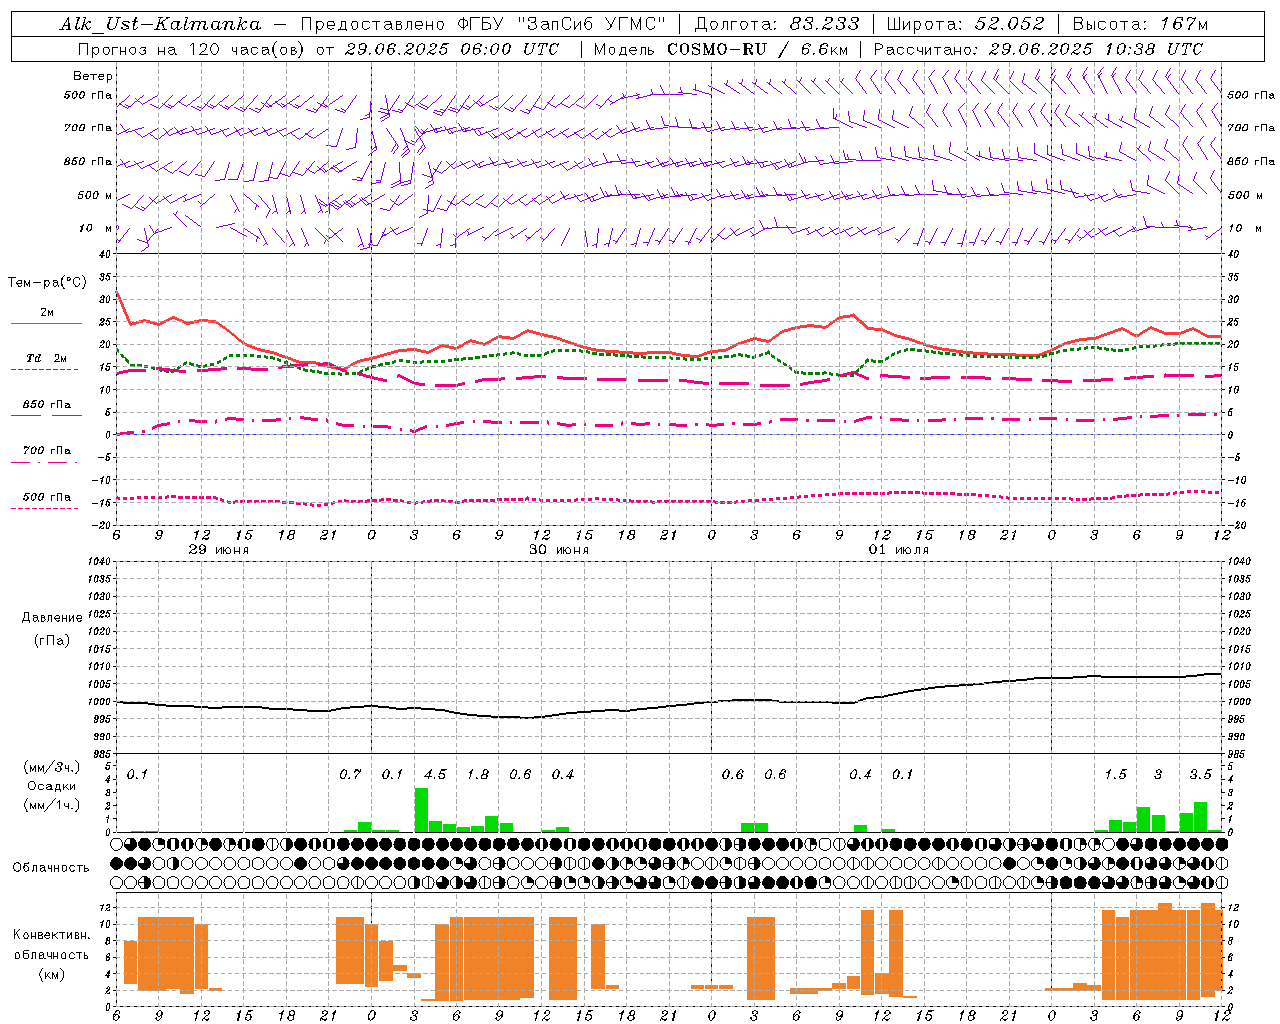The image size is (1280, 1024).
Task: Click the 30 июня date label
Action: click(558, 550)
